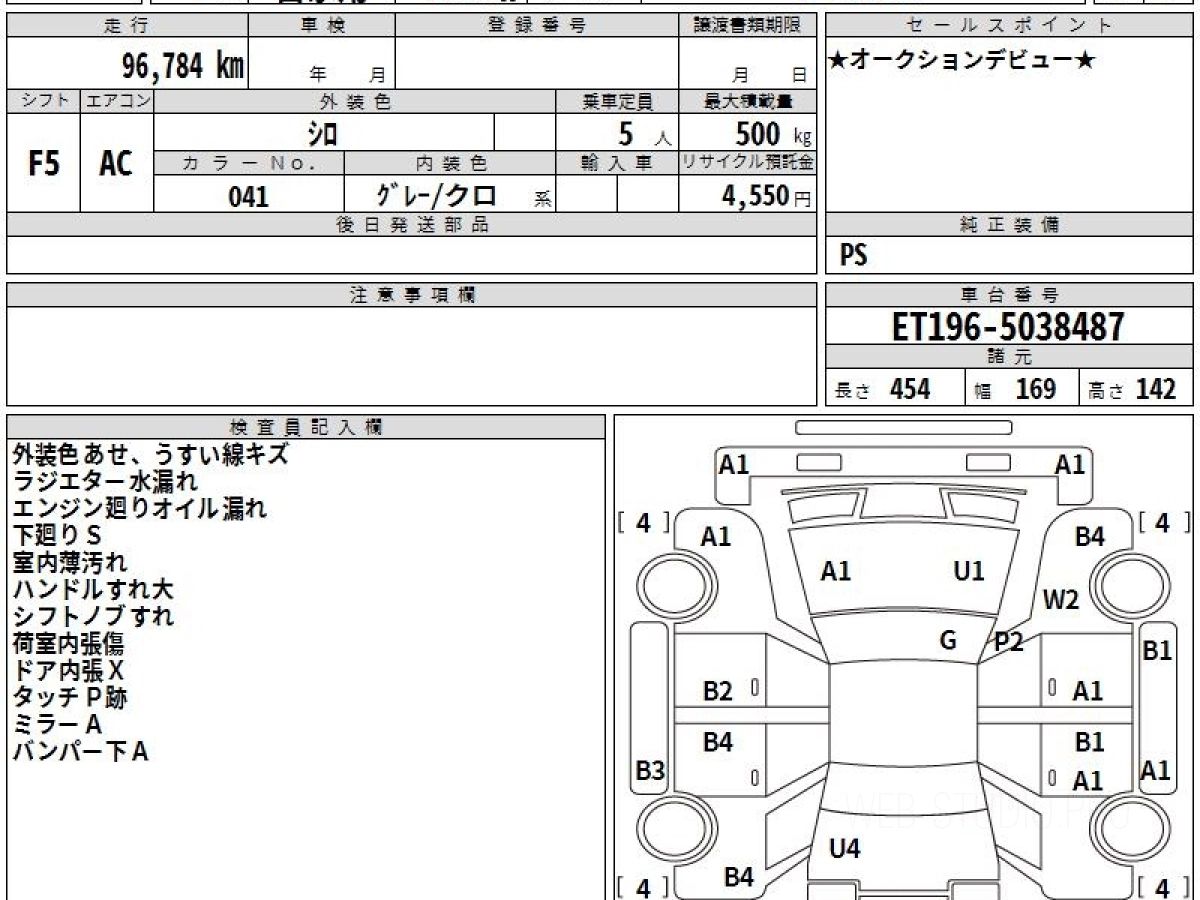Click the 最大積載量 header
The image size is (1200, 900).
pyautogui.click(x=747, y=101)
